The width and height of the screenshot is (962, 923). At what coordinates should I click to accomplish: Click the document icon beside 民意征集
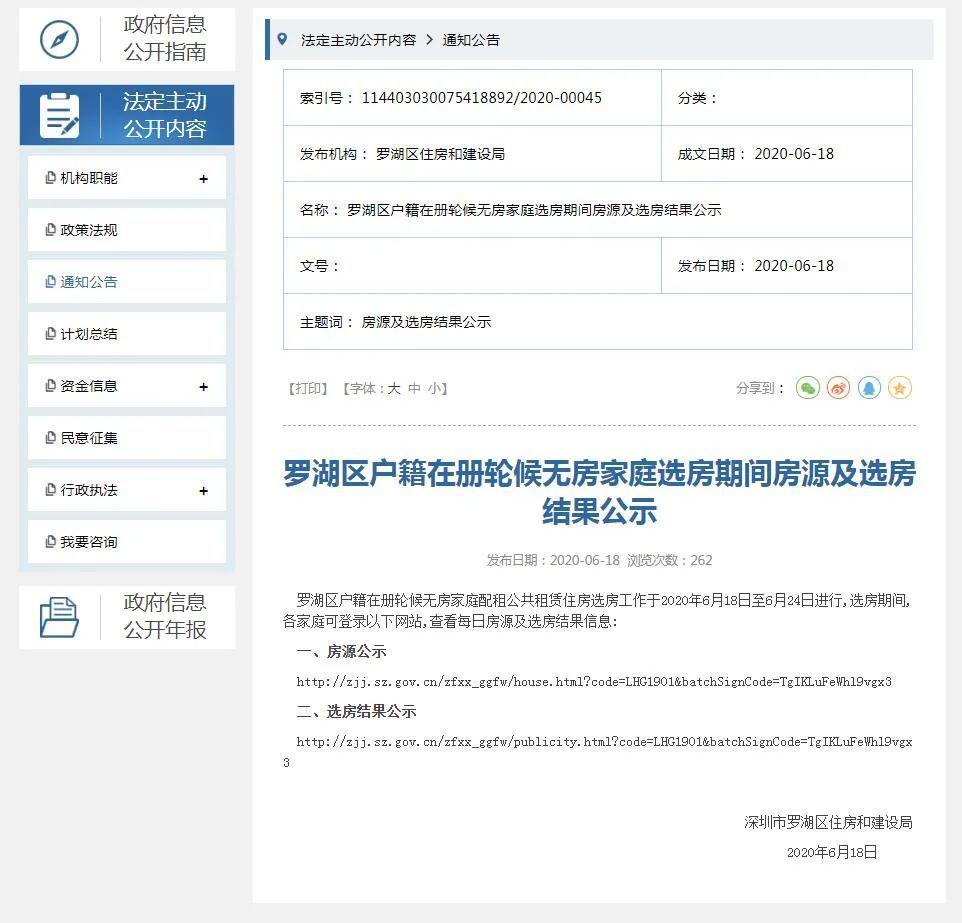50,438
